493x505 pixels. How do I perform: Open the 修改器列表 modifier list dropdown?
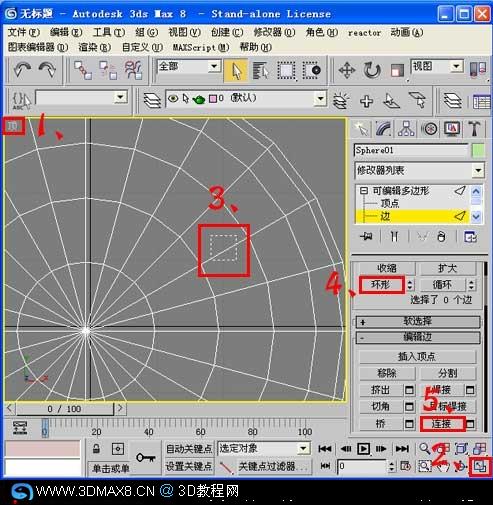pos(478,171)
